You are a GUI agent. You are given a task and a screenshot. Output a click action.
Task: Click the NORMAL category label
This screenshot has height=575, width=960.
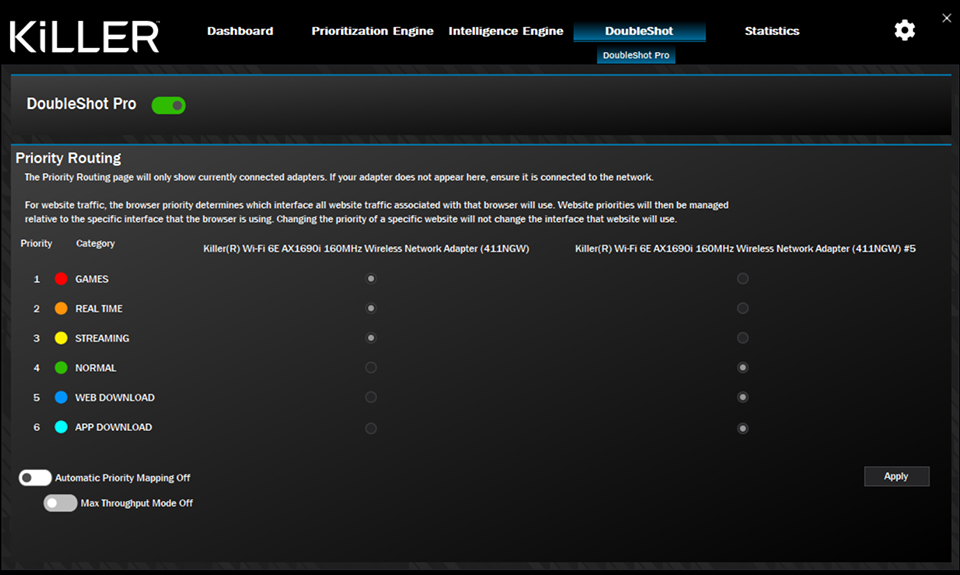coord(96,368)
